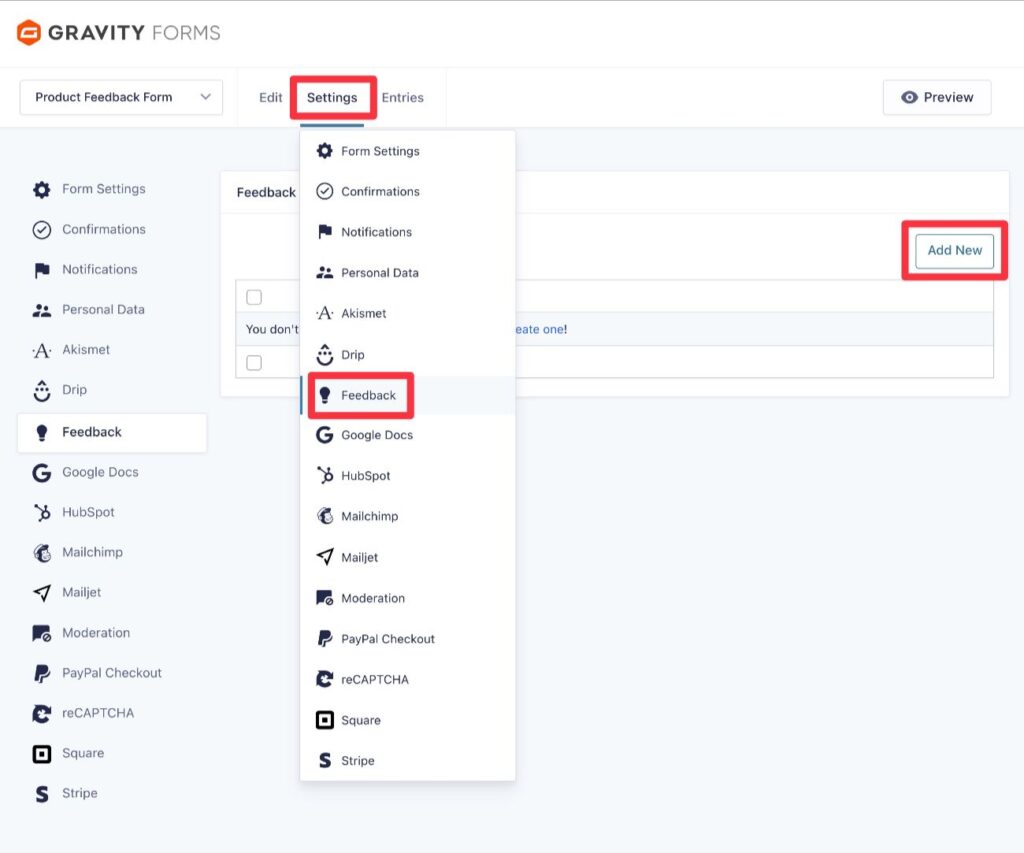Open Google Docs label in the left sidebar
The width and height of the screenshot is (1024, 853).
101,472
